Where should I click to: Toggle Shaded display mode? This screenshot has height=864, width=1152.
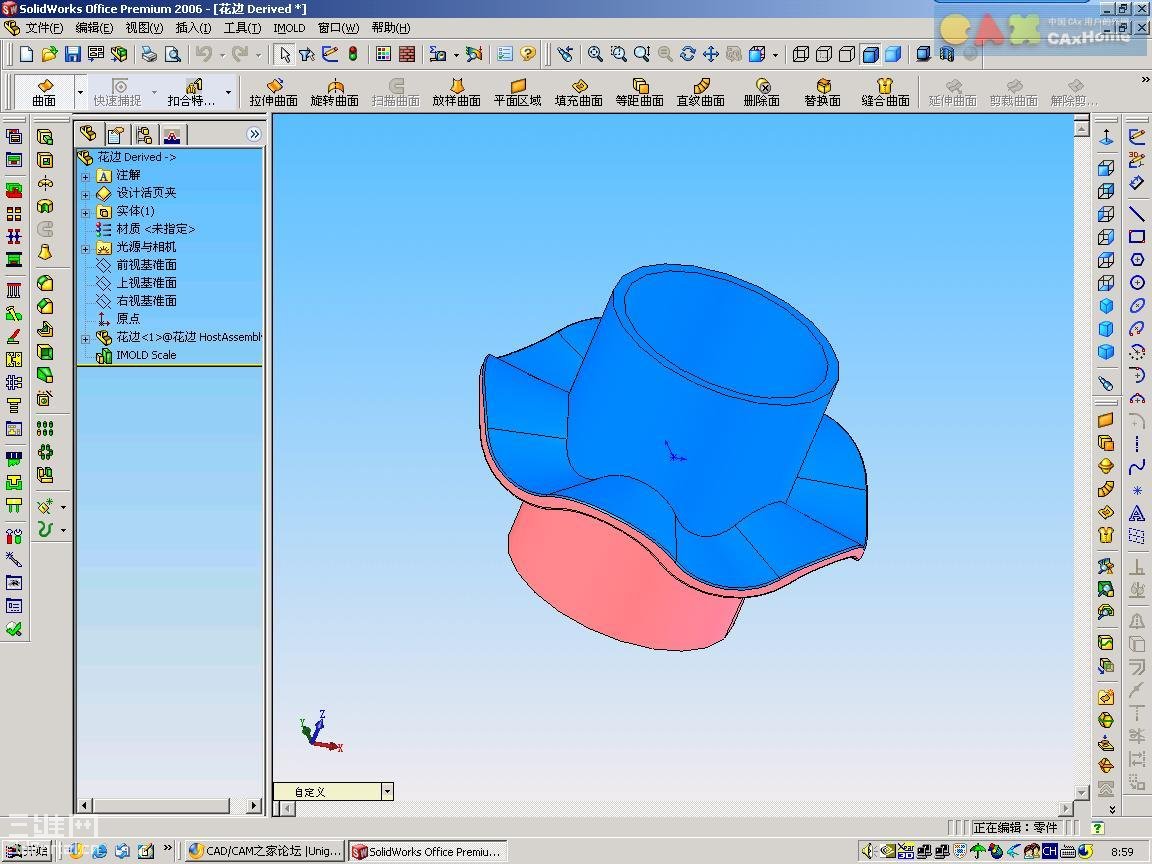(x=893, y=54)
